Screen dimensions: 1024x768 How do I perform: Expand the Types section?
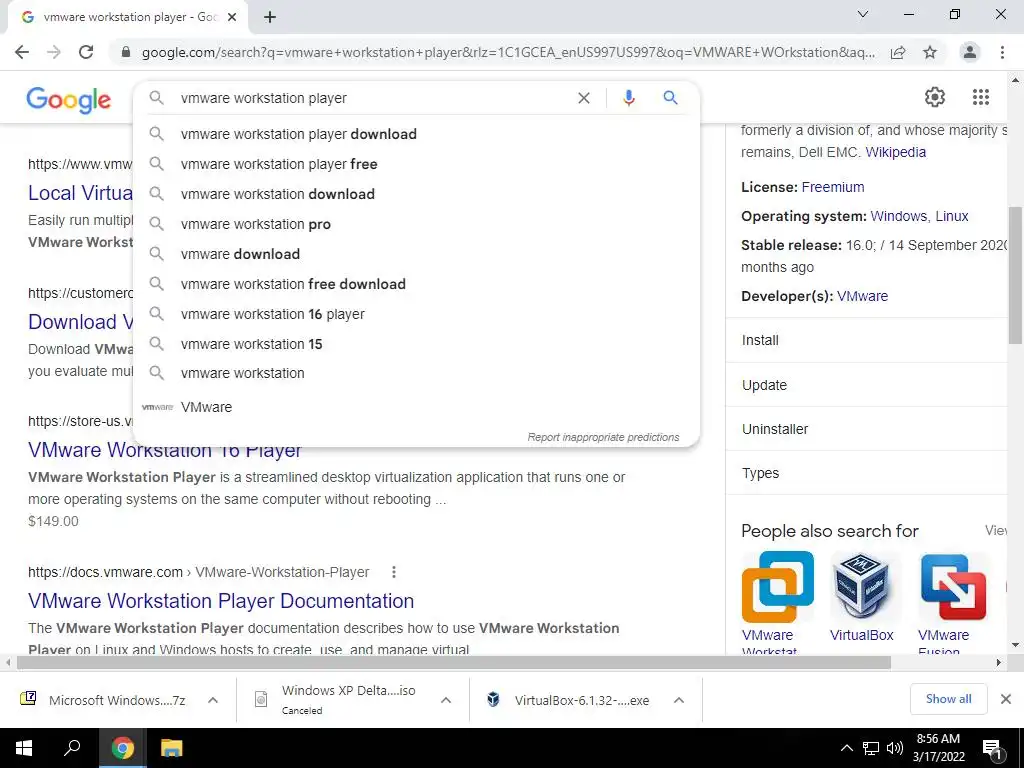click(x=867, y=473)
